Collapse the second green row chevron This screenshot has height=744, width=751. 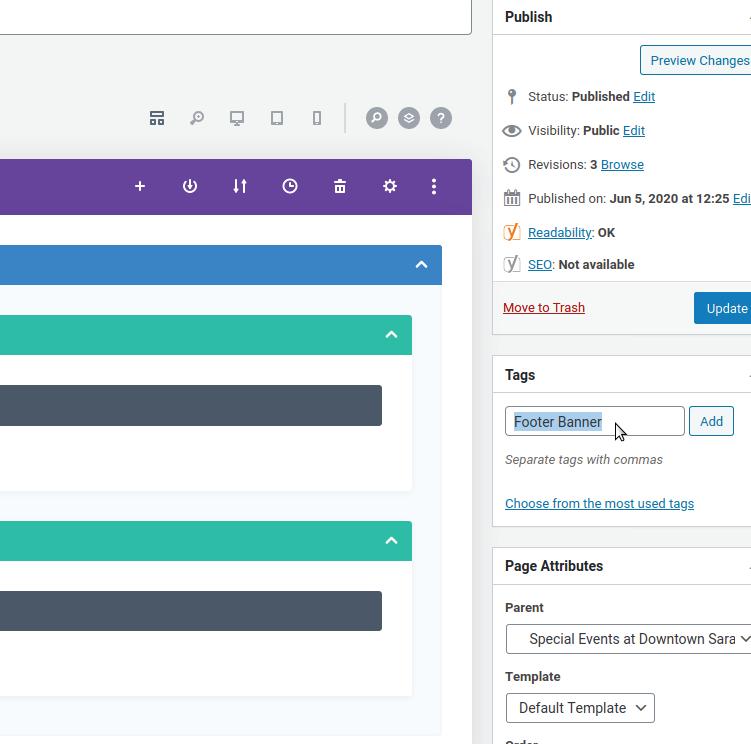pyautogui.click(x=391, y=540)
